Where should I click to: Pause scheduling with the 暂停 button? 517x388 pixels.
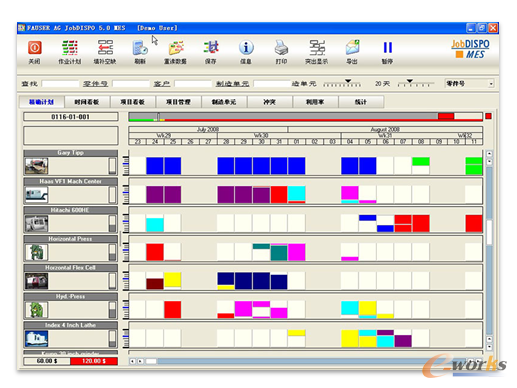387,48
